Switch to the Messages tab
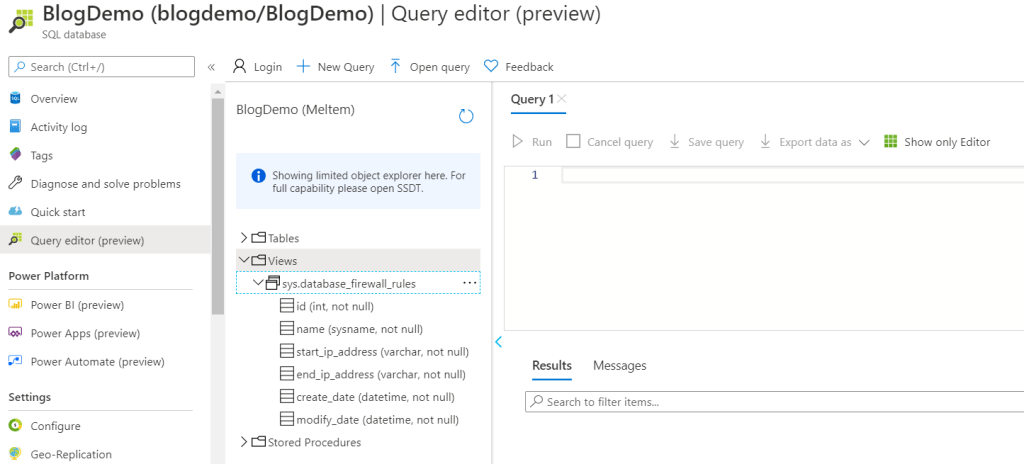 pyautogui.click(x=619, y=366)
